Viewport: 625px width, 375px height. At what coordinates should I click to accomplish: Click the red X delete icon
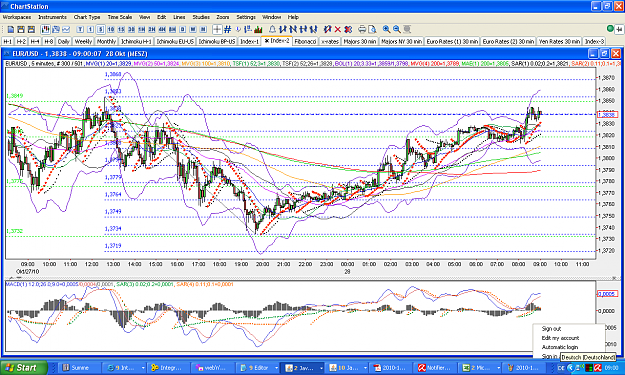(338, 29)
